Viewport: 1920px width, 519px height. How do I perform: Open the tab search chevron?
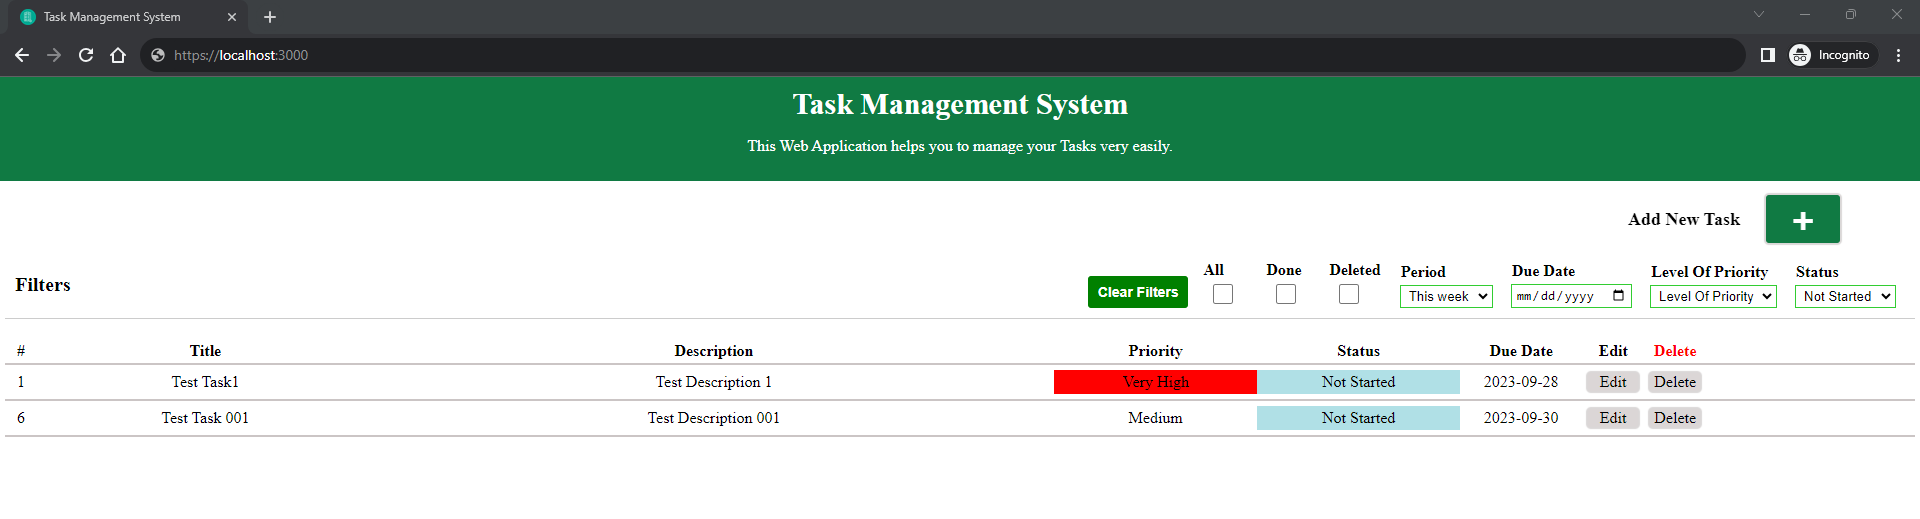tap(1759, 14)
